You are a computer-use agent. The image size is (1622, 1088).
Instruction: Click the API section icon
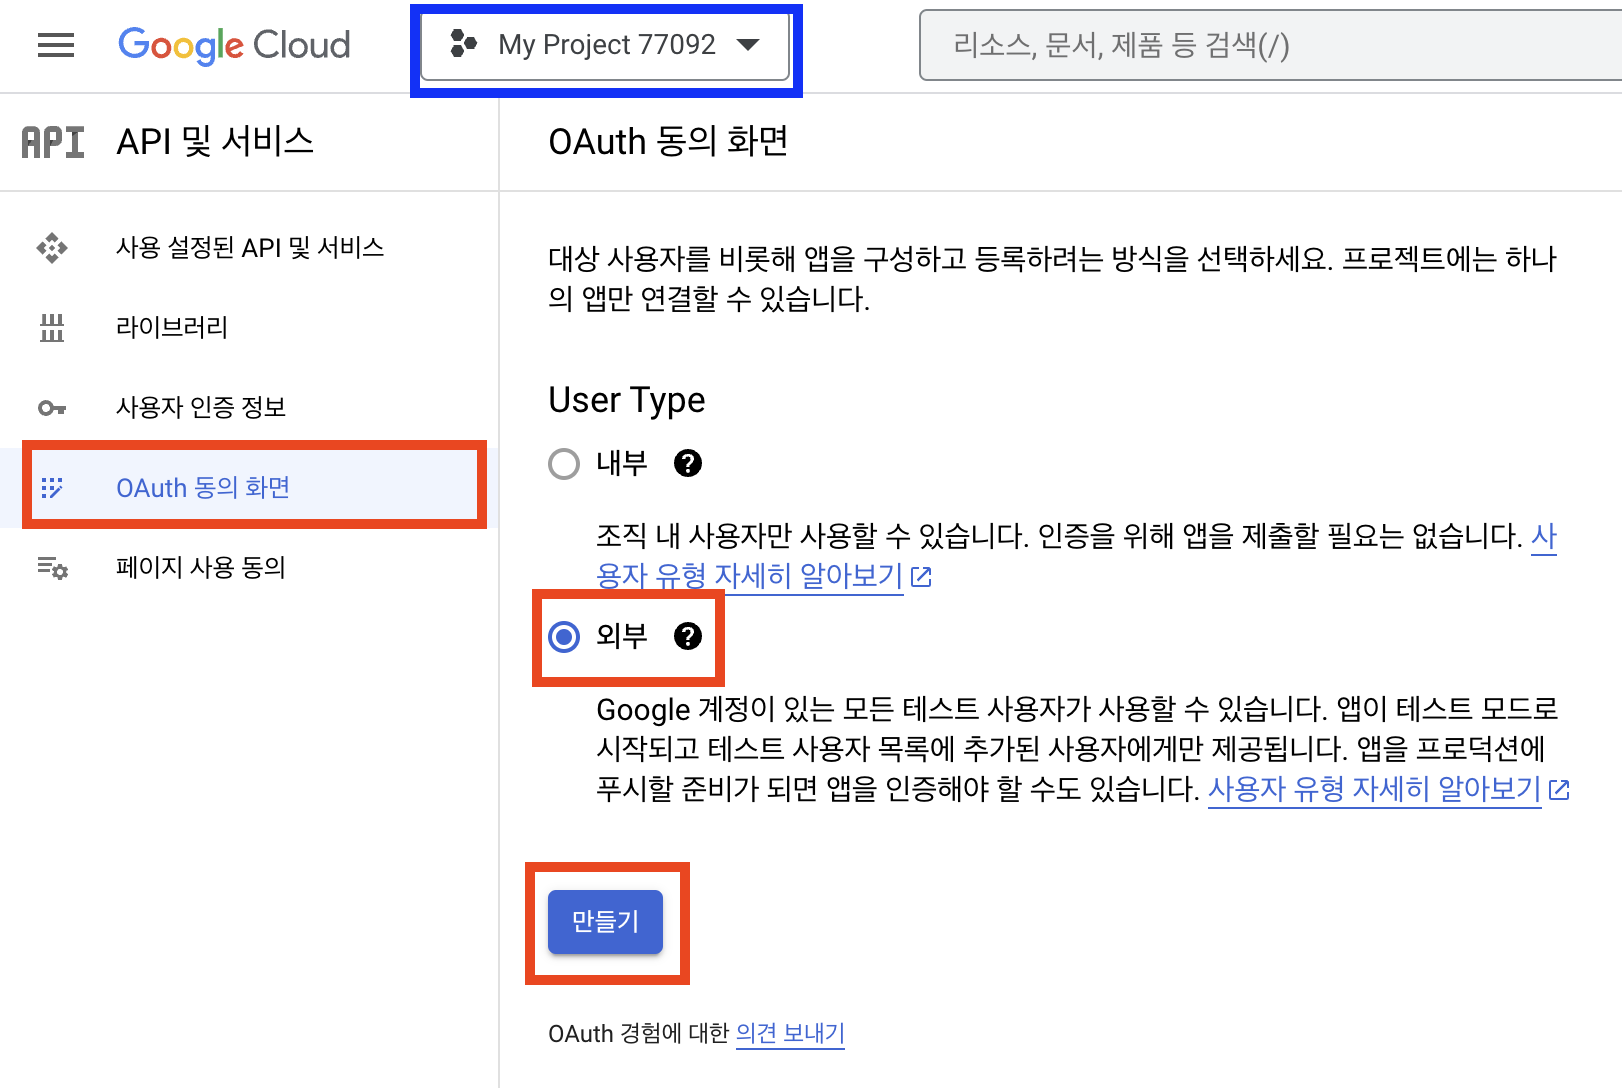pos(53,142)
